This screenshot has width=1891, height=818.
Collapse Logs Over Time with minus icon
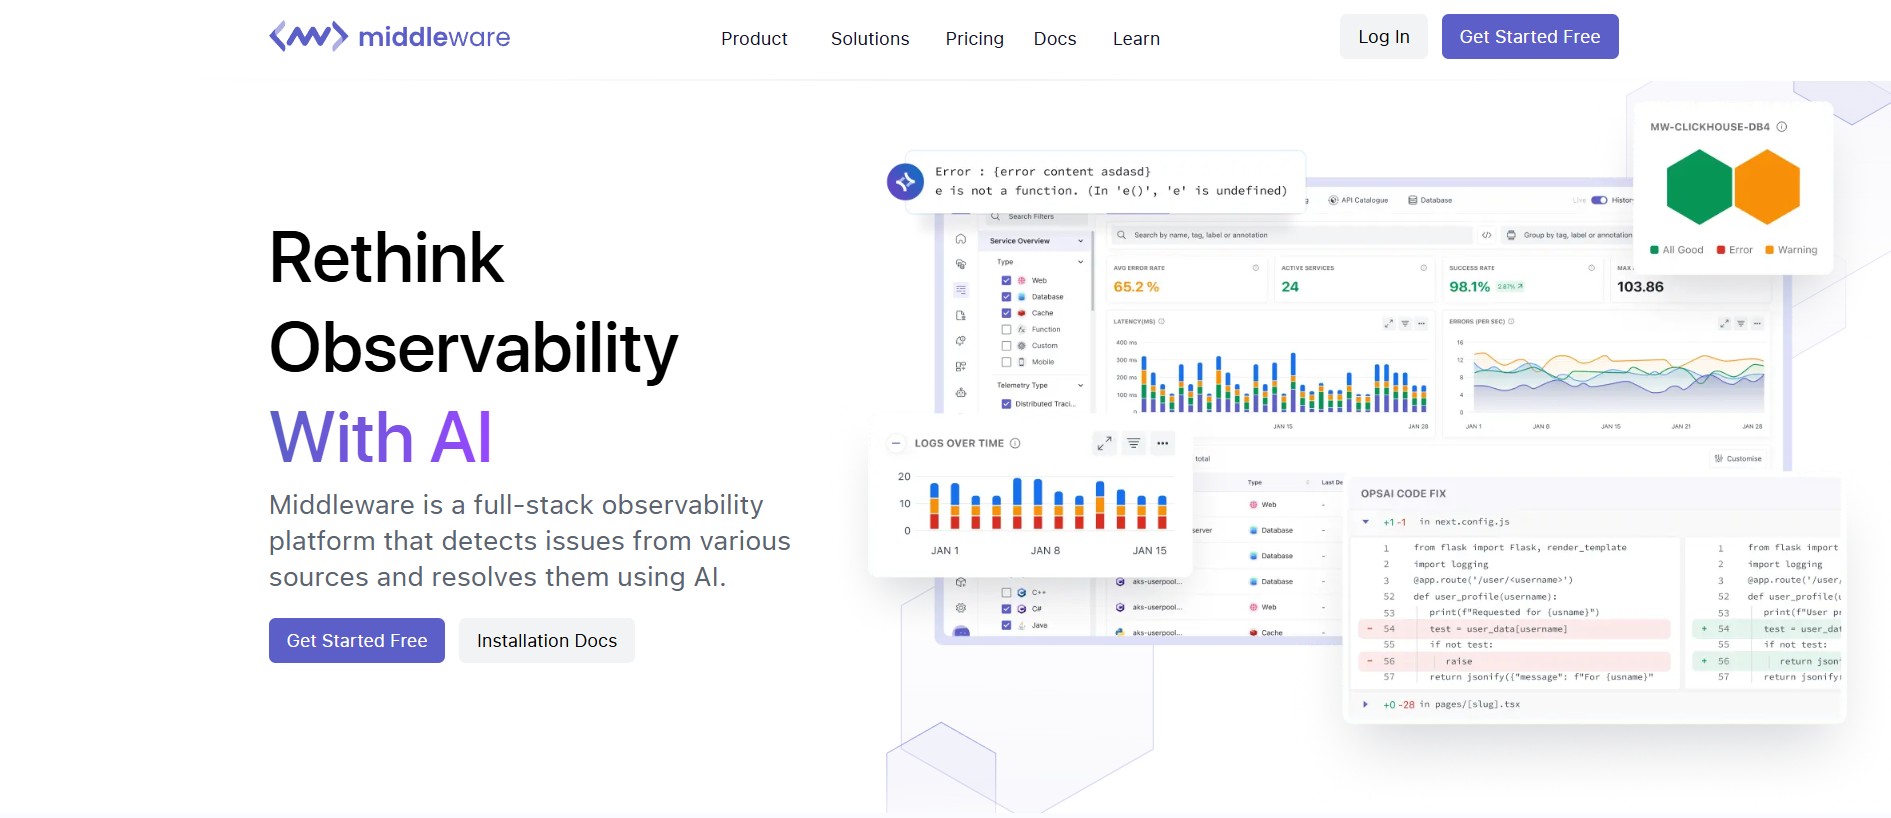coord(896,443)
